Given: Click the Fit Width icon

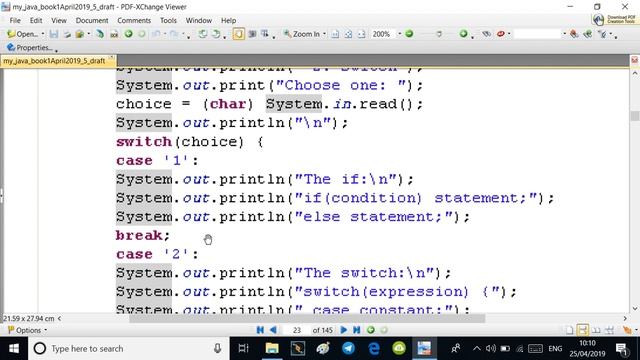Looking at the screenshot, I should tap(361, 34).
